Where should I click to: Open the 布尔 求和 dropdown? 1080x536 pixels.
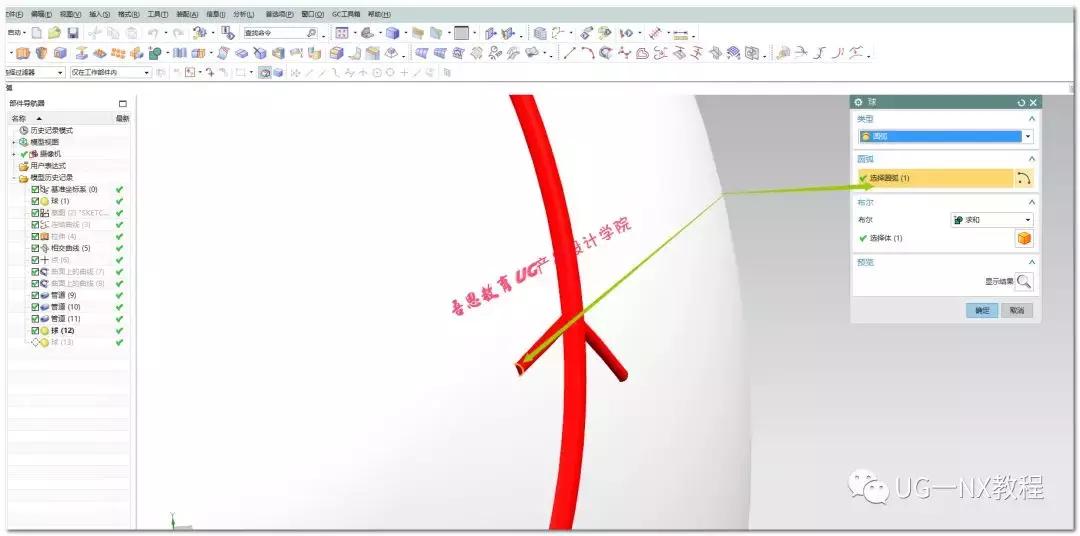click(1027, 219)
